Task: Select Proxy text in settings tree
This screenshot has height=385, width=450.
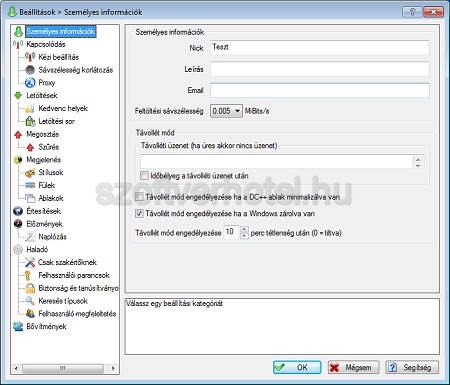Action: point(47,83)
